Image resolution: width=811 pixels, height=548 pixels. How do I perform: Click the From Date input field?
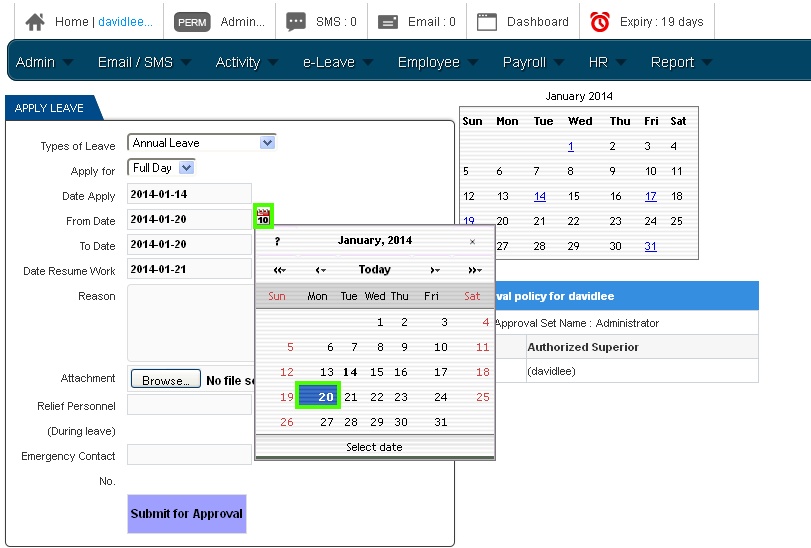coord(189,219)
